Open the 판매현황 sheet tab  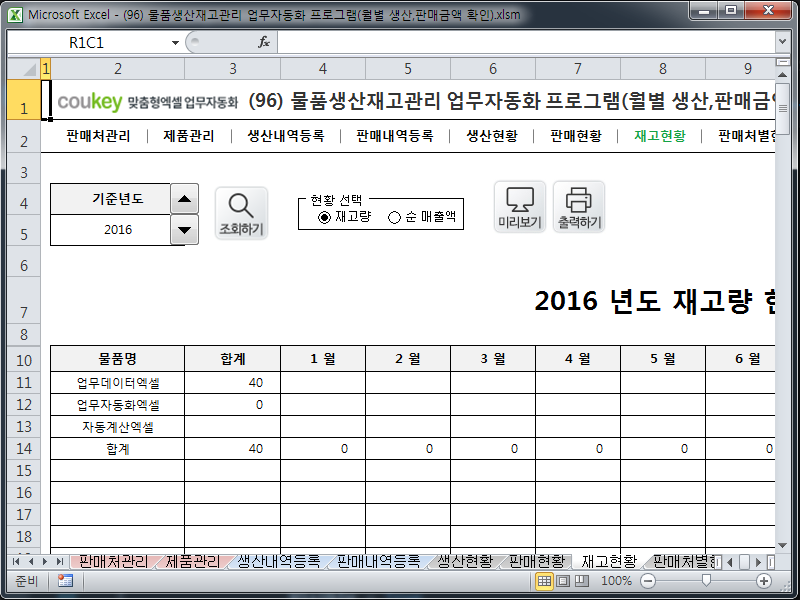[x=537, y=562]
